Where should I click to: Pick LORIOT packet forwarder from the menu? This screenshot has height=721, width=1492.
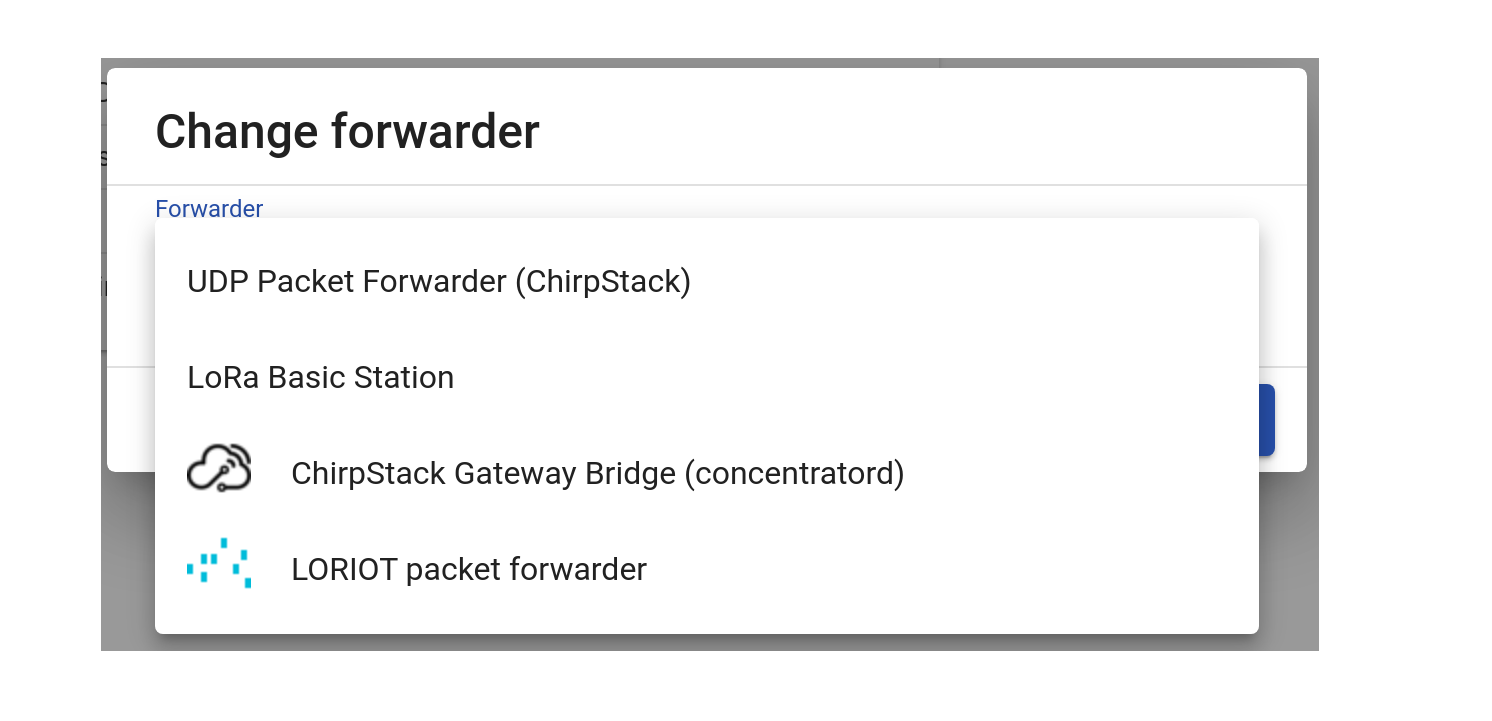pyautogui.click(x=468, y=569)
